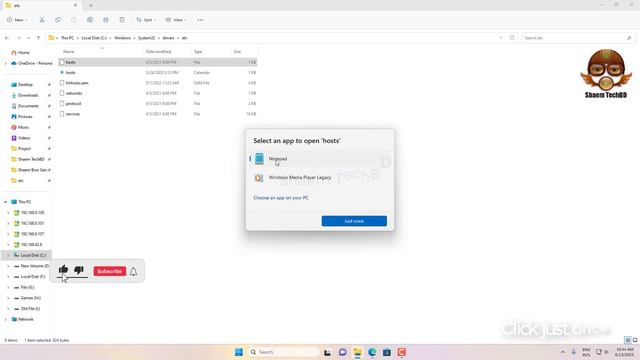Click This PC in the address breadcrumb

coord(67,38)
